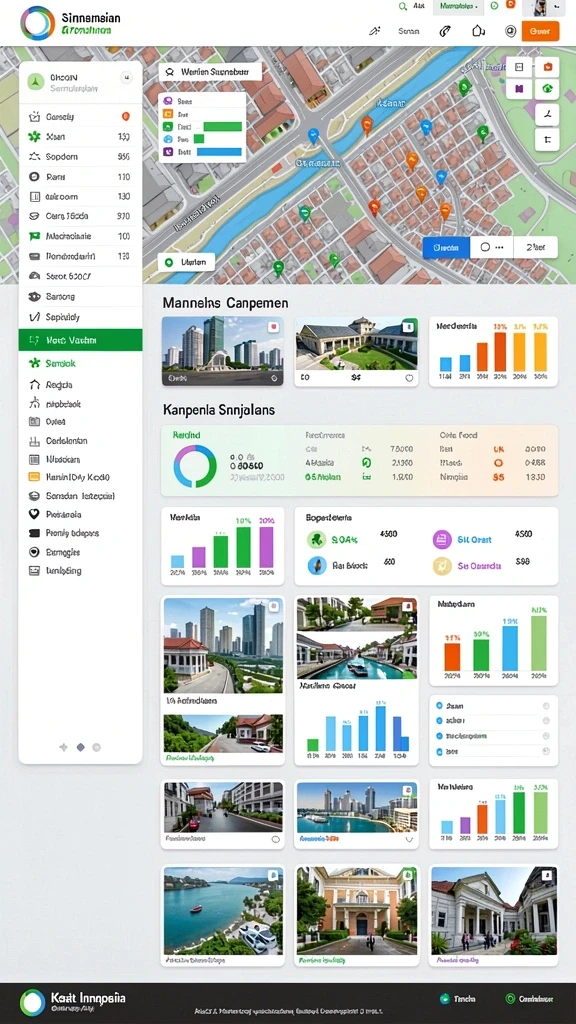
Task: Toggle the corner badge on the skyline card
Action: point(274,327)
